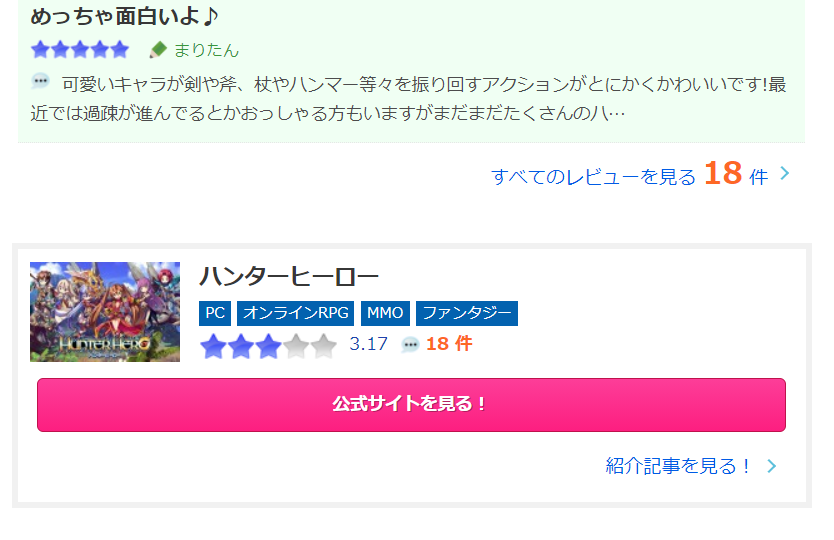The width and height of the screenshot is (834, 540).
Task: Click the 3.17 rating score
Action: click(368, 344)
